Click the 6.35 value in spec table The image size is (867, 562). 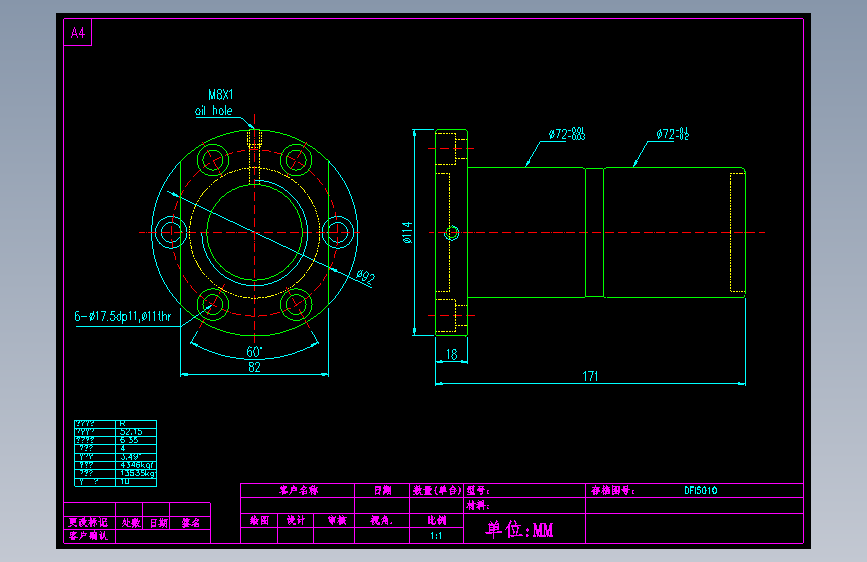(129, 440)
